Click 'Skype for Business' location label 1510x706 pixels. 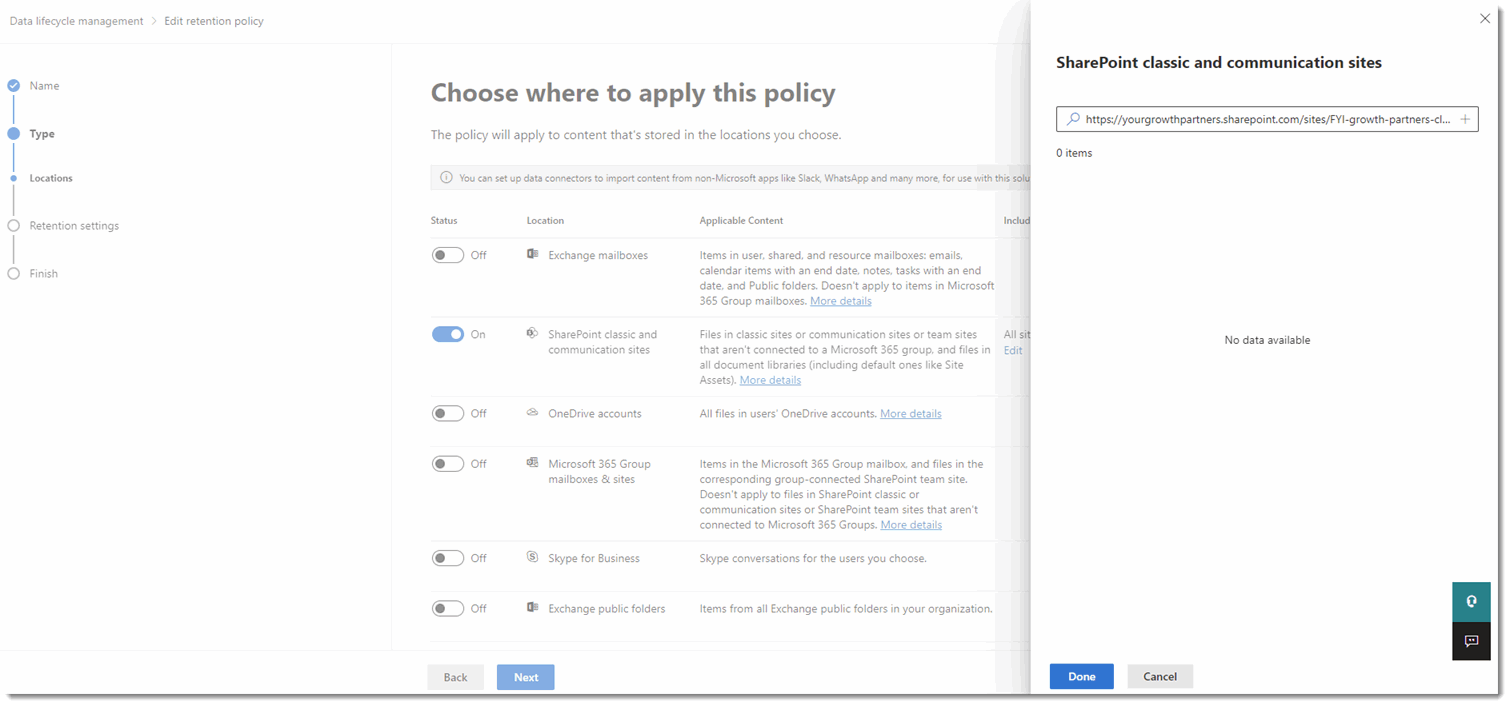(594, 558)
